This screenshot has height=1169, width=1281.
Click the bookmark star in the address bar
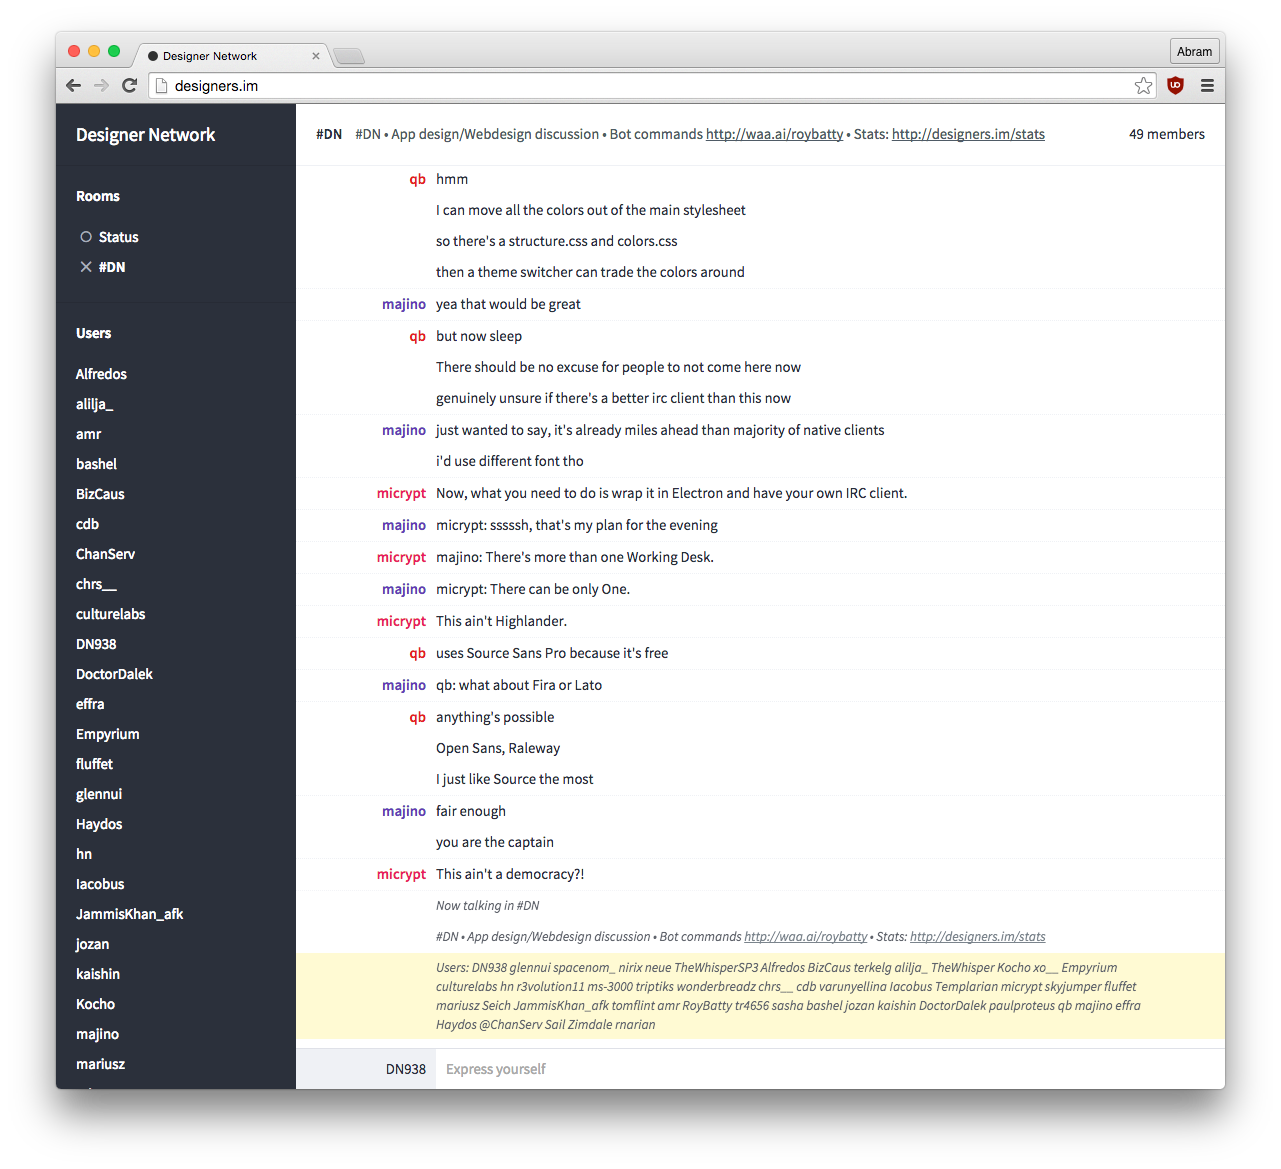(x=1143, y=85)
